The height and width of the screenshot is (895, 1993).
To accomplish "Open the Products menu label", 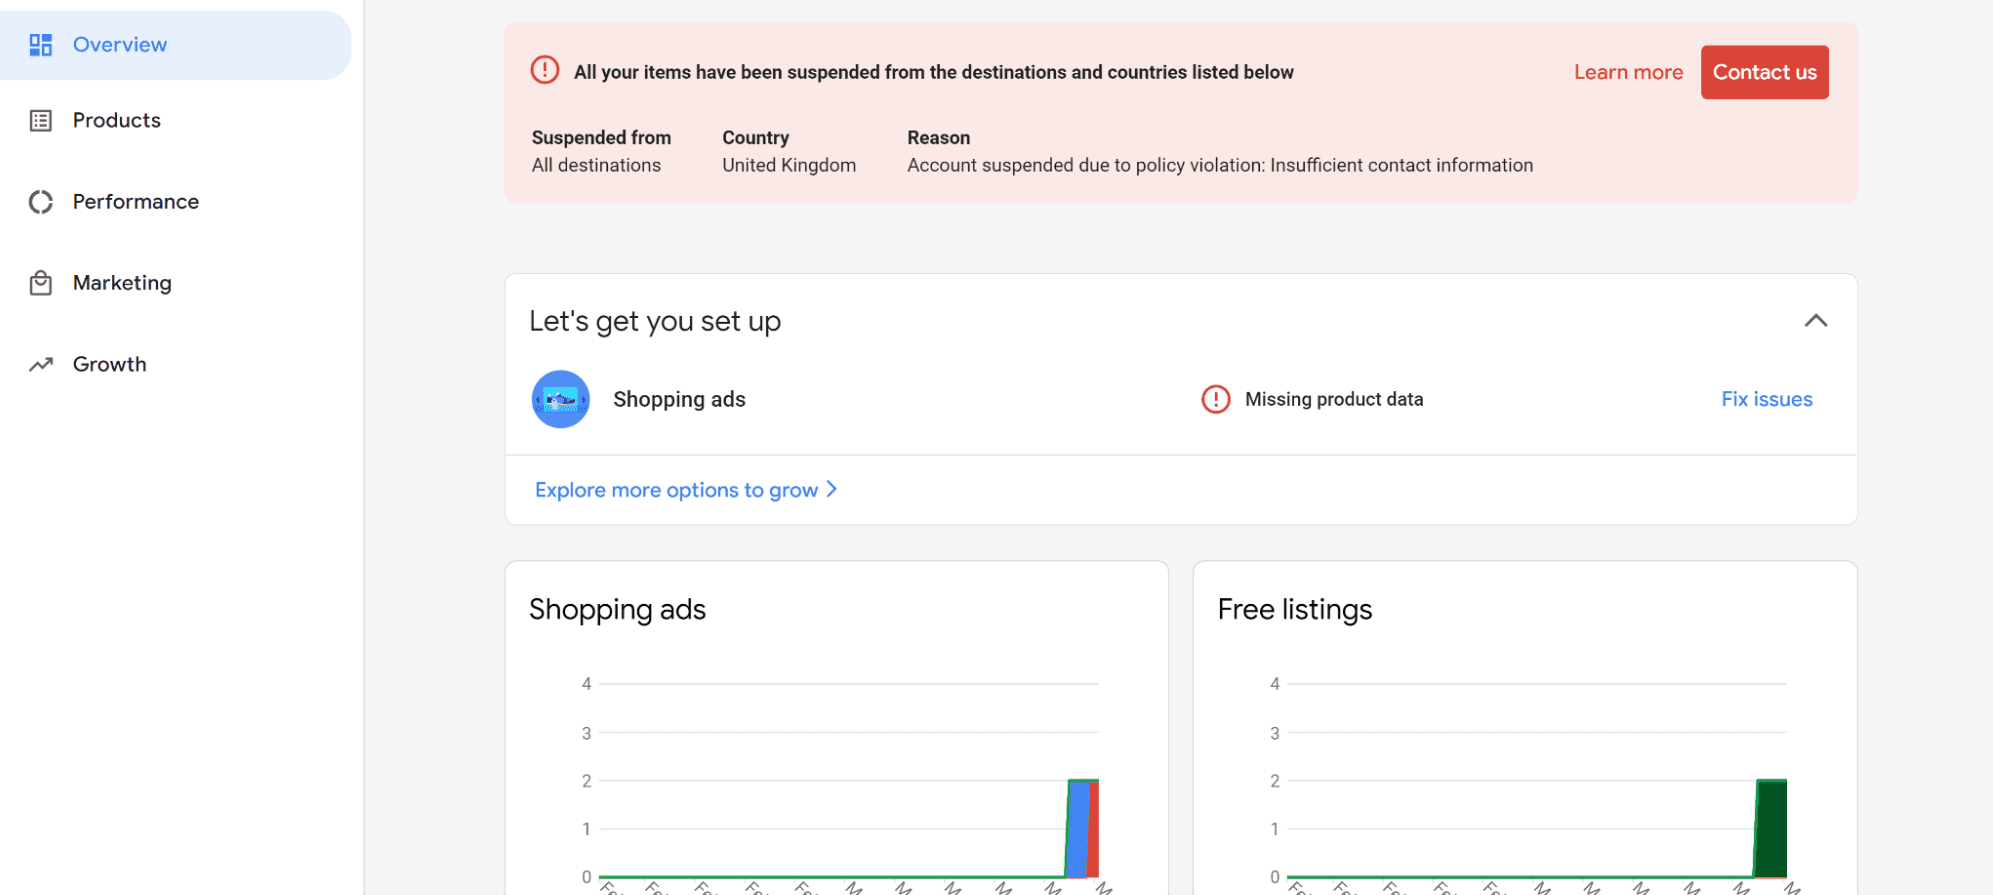I will point(117,120).
